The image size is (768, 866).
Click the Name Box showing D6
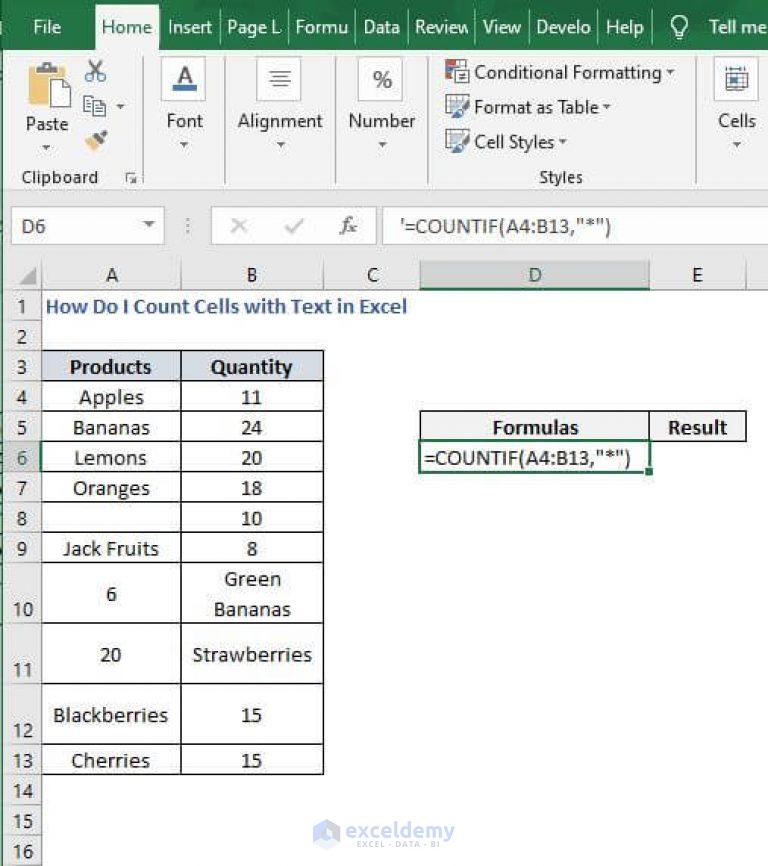(x=87, y=226)
